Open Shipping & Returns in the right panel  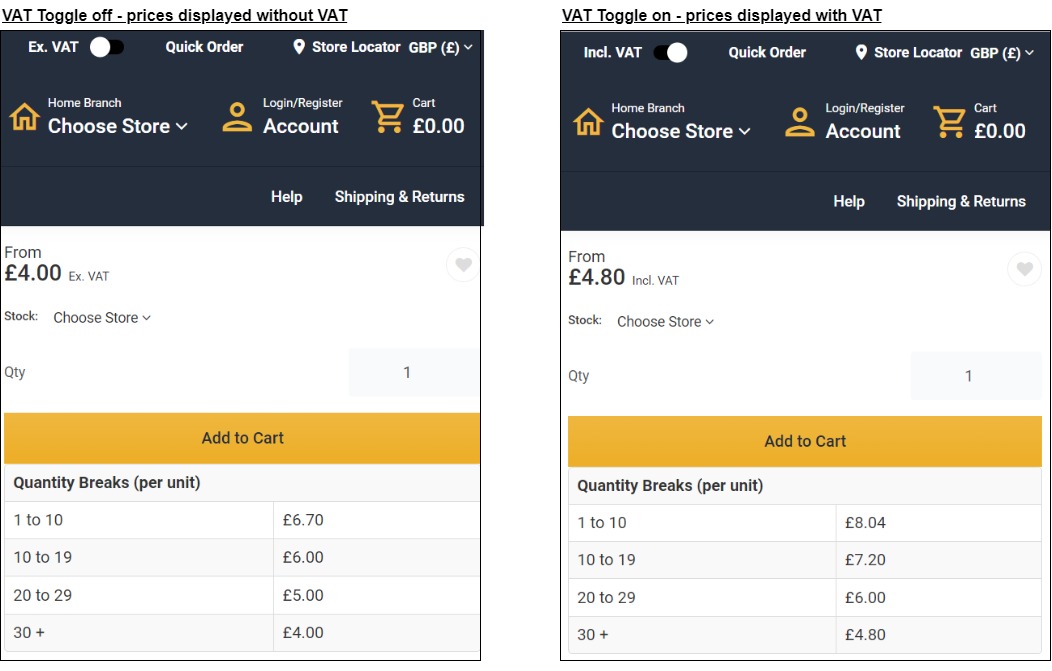coord(961,201)
